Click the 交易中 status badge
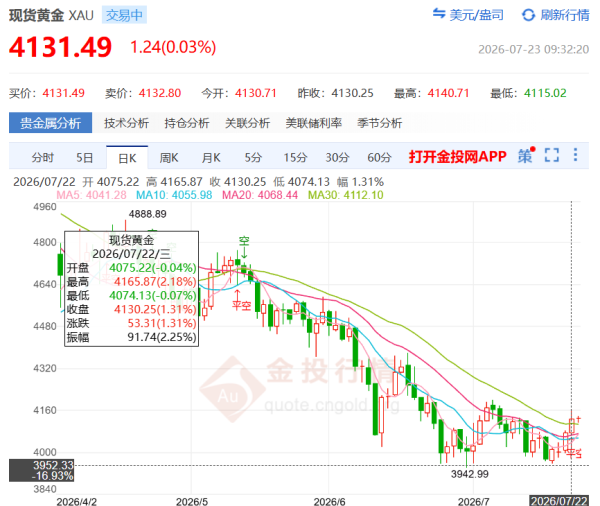 point(124,15)
